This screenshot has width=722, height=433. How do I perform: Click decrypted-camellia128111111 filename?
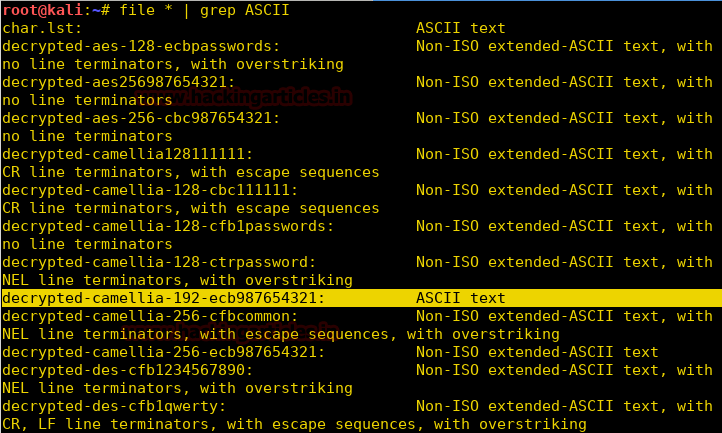pos(127,153)
